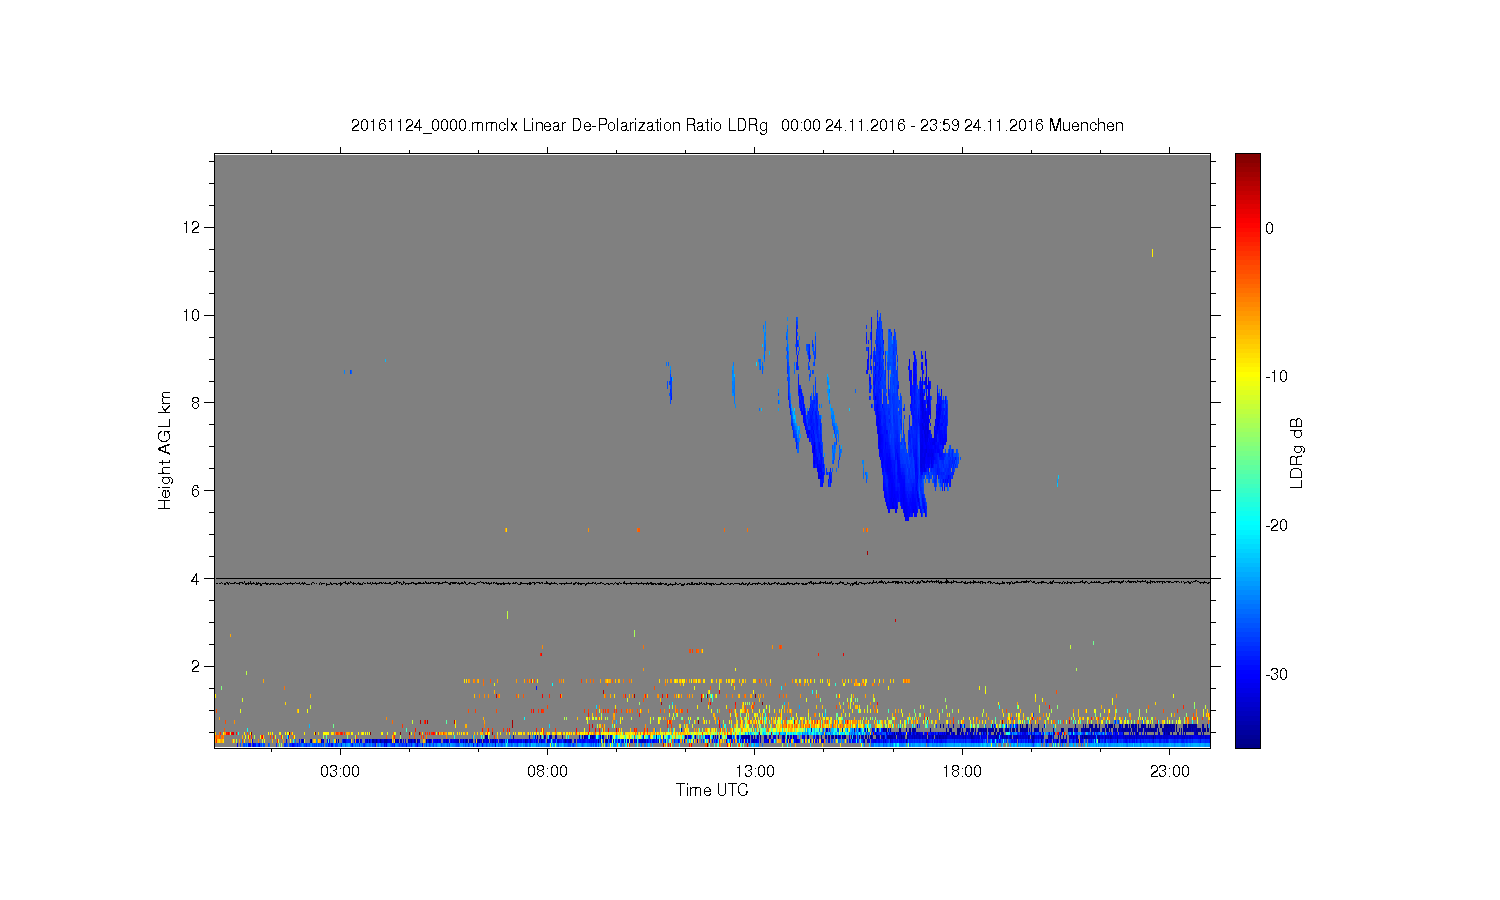
Task: Click the height tick label 10
Action: (193, 315)
